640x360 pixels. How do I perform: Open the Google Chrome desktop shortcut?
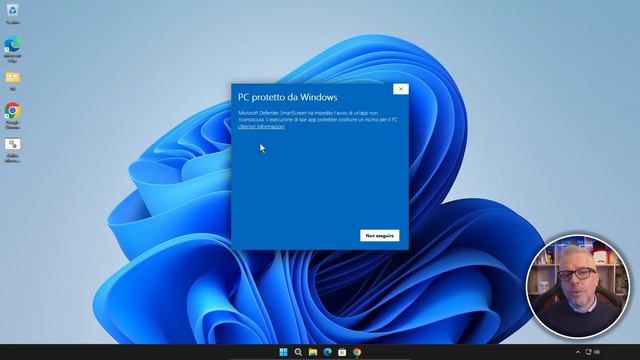click(x=13, y=116)
